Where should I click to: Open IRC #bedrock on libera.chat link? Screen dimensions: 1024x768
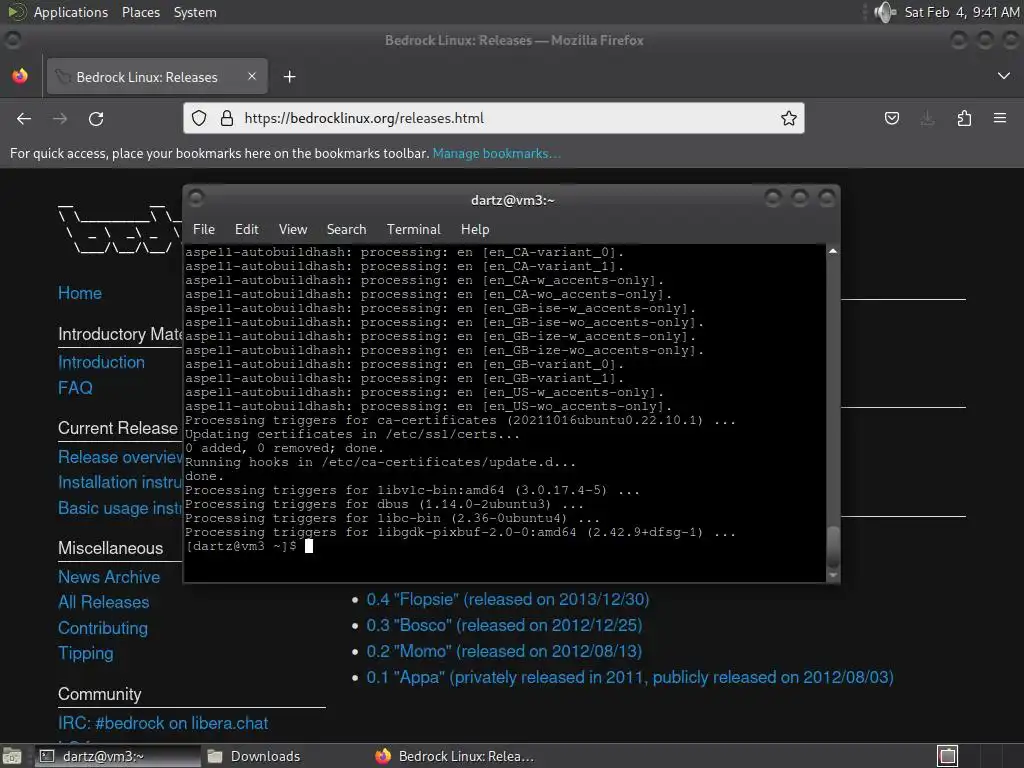163,724
